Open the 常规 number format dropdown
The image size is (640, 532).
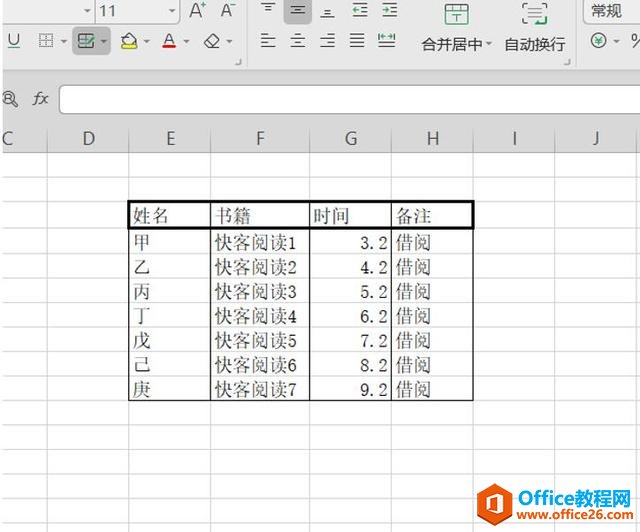click(611, 11)
